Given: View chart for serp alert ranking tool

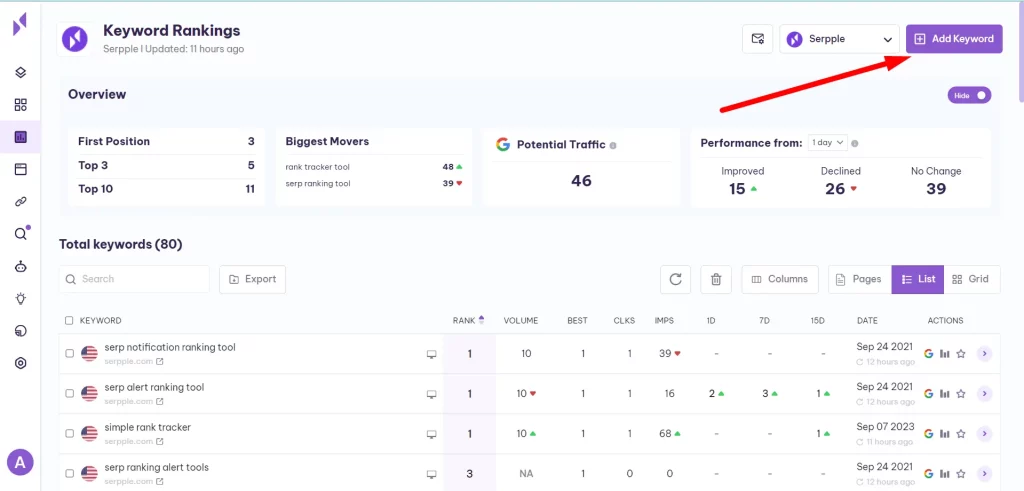Looking at the screenshot, I should pos(944,394).
